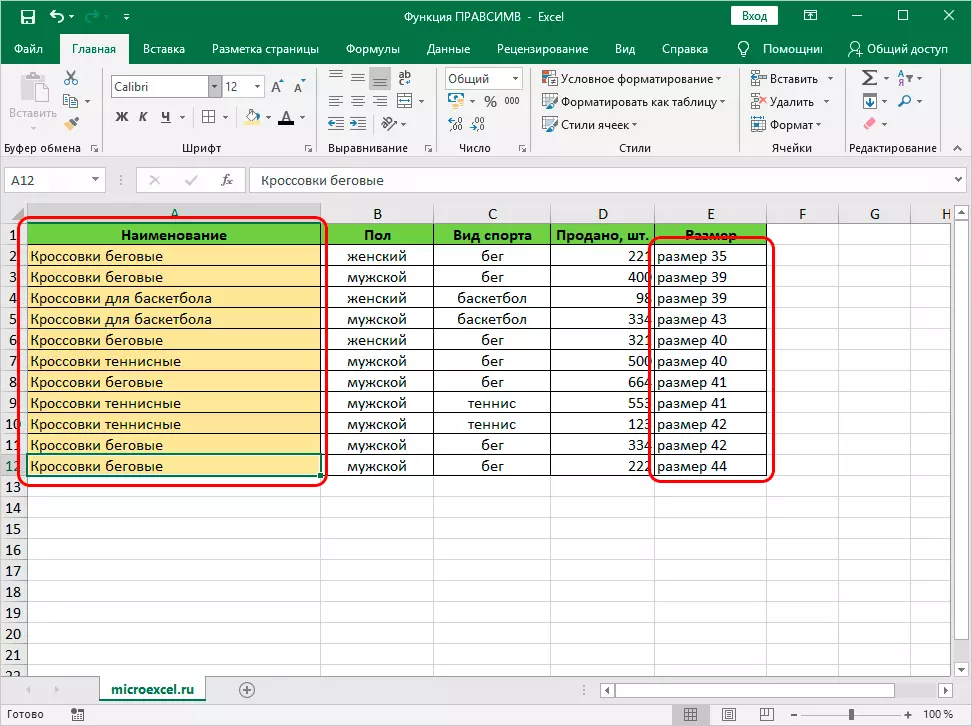This screenshot has height=726, width=972.
Task: Increase decimal places
Action: click(x=455, y=124)
